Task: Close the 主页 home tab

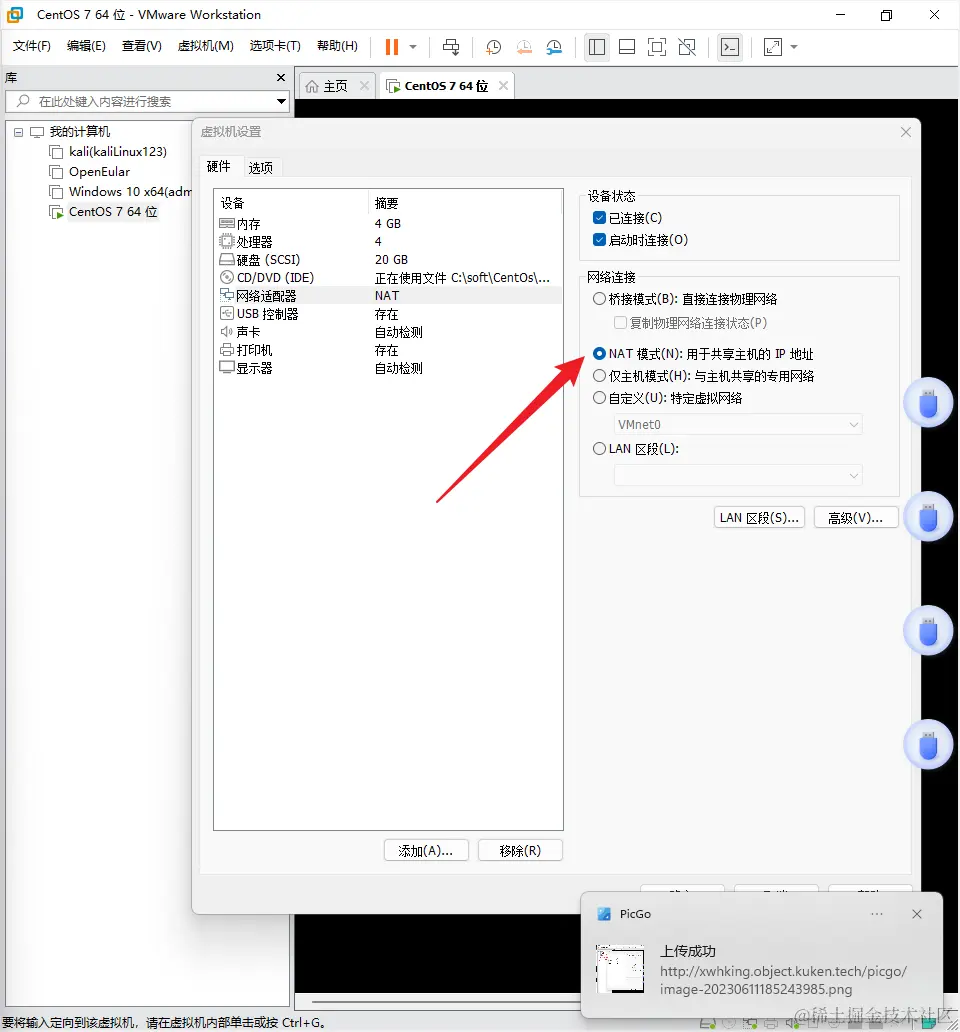Action: point(364,86)
